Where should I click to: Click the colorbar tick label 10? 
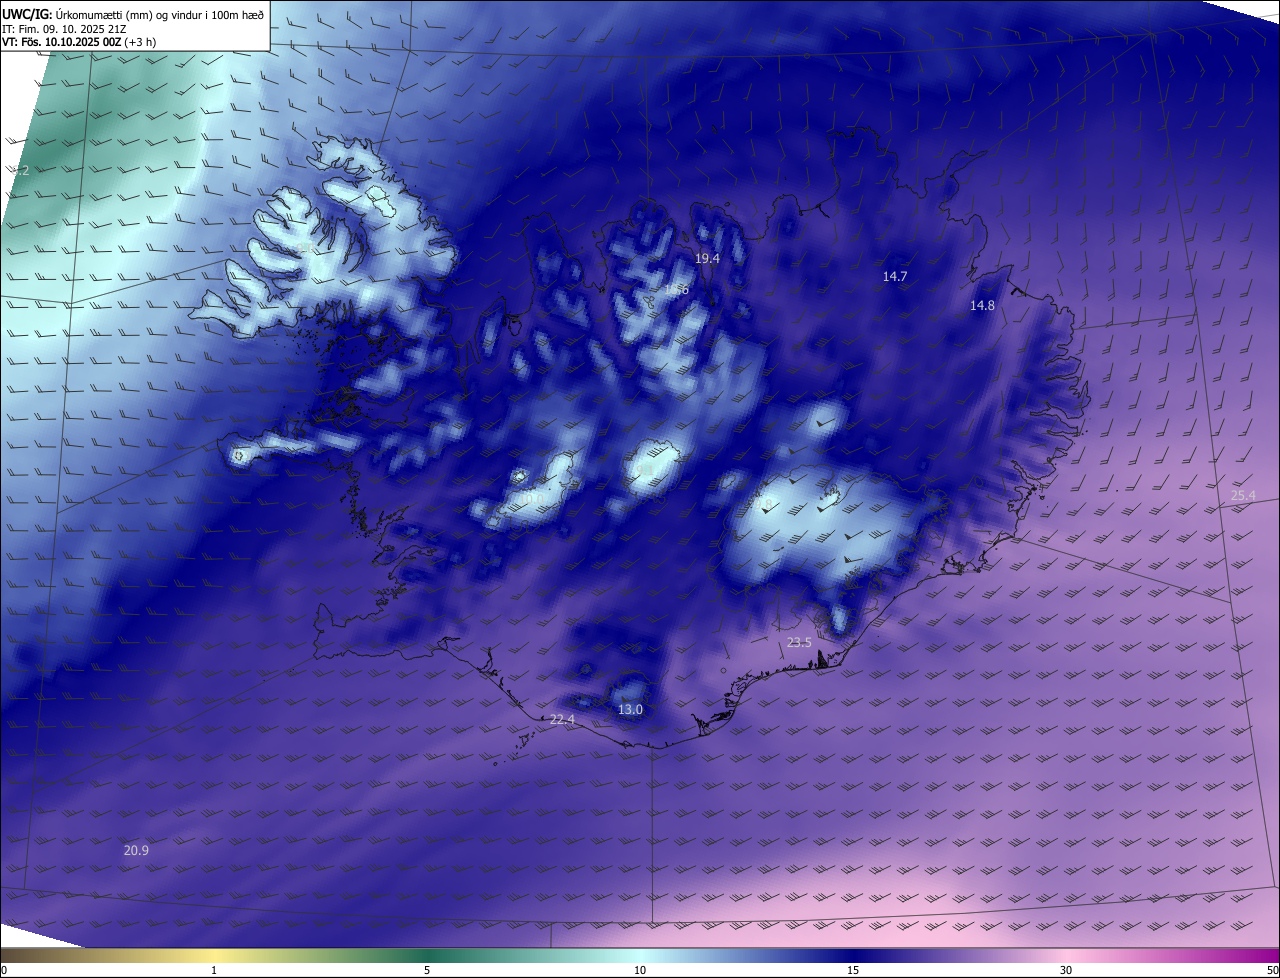click(x=640, y=970)
